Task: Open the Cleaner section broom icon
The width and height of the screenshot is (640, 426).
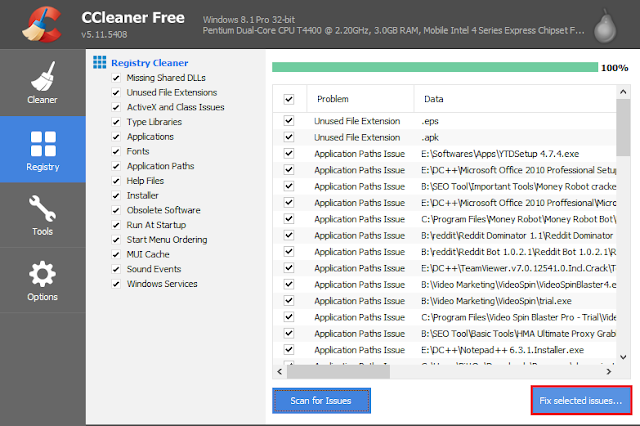Action: coord(43,77)
